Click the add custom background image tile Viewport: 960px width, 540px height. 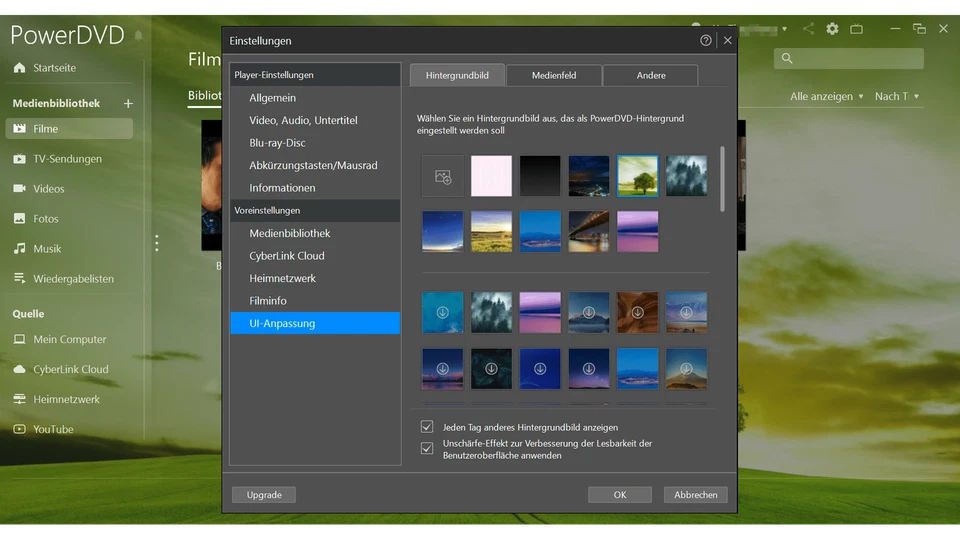pyautogui.click(x=442, y=176)
